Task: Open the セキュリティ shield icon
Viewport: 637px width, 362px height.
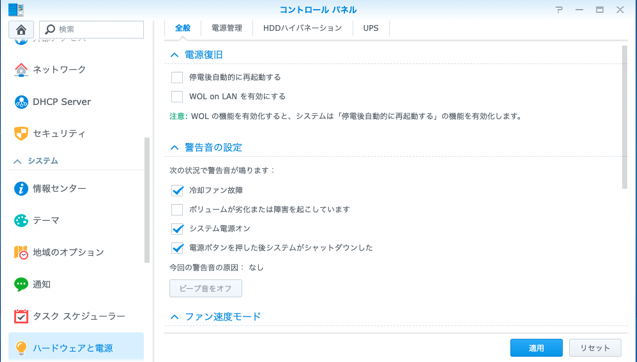Action: [21, 133]
